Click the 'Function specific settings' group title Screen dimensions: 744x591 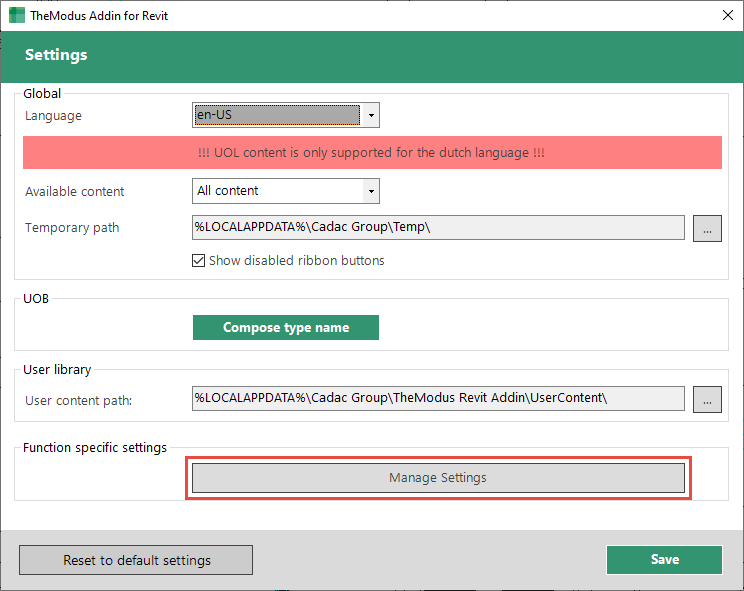pyautogui.click(x=95, y=448)
